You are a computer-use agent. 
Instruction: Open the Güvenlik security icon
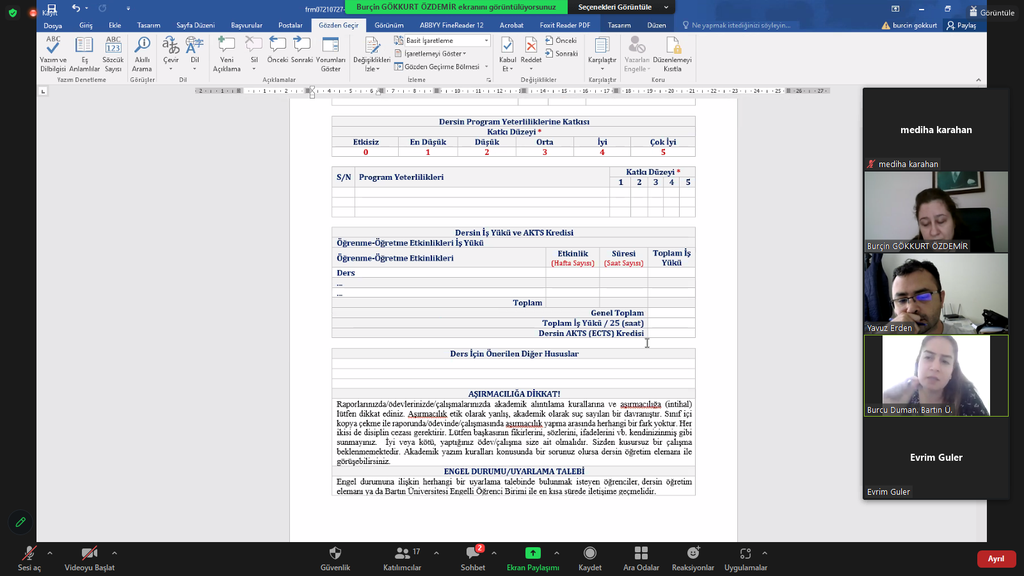coord(335,554)
